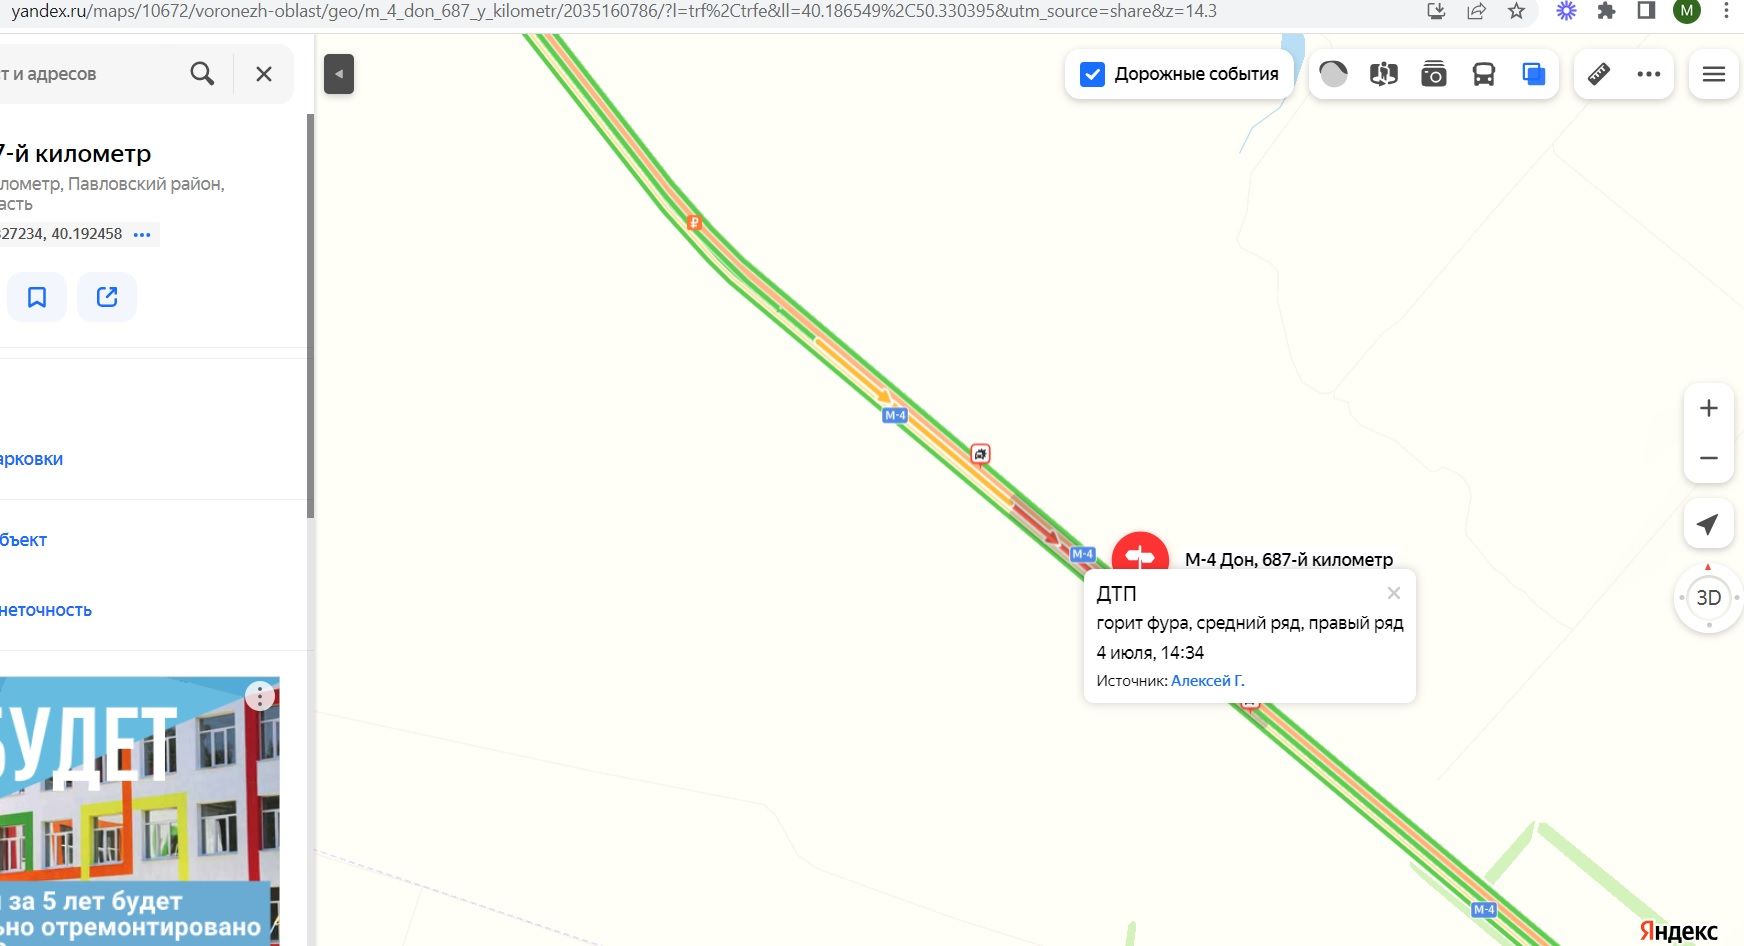Click the search magnifier icon
Screen dimensions: 1744x946
tap(202, 74)
